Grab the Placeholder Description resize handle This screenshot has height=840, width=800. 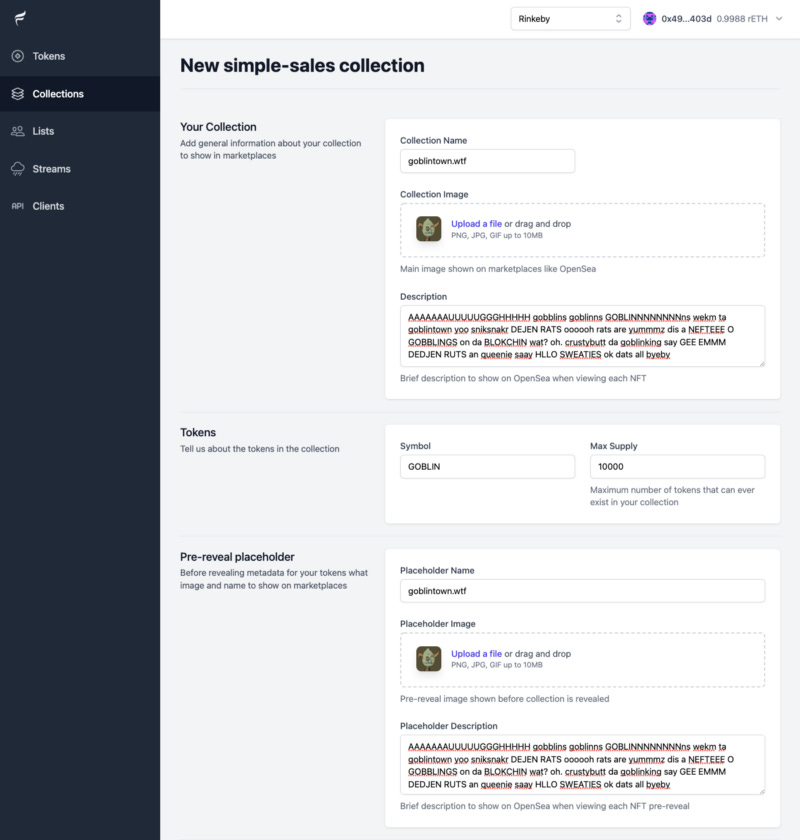click(x=761, y=791)
